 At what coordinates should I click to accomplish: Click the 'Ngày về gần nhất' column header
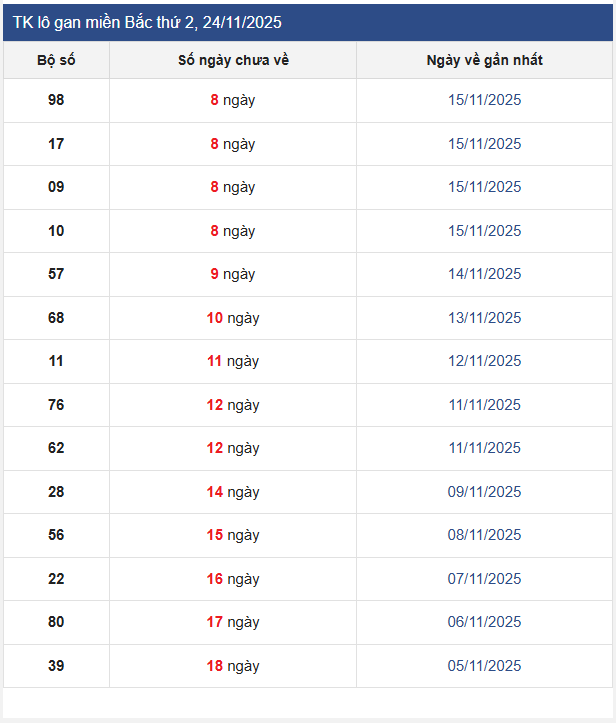pos(484,60)
